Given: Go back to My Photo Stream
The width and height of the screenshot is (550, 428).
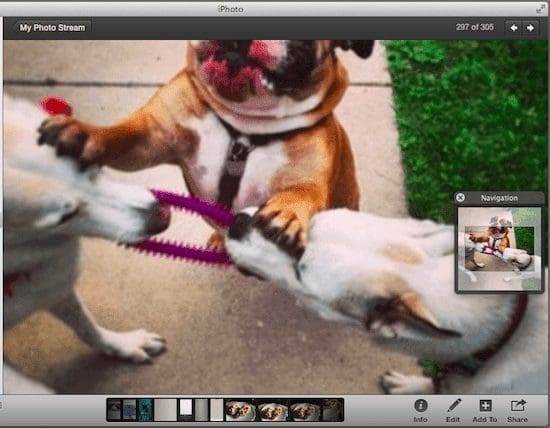Looking at the screenshot, I should (52, 28).
